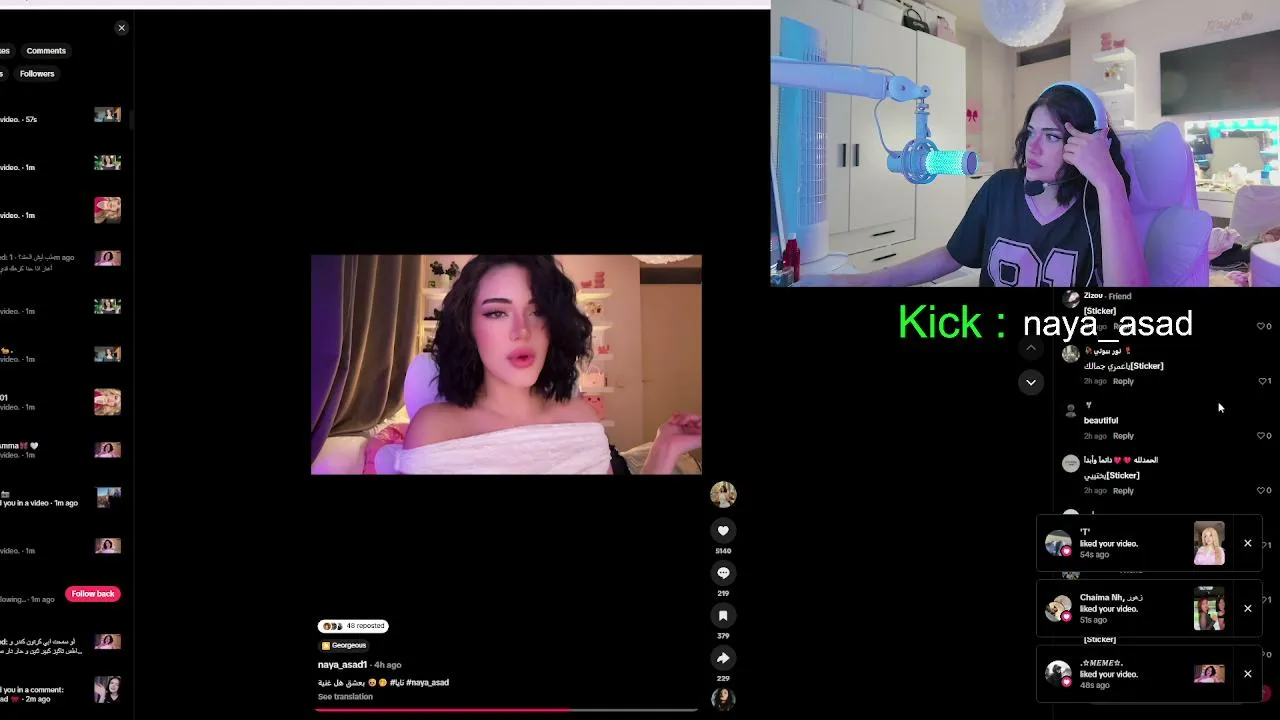The image size is (1280, 720).
Task: Click the 379 saves count
Action: tap(723, 636)
